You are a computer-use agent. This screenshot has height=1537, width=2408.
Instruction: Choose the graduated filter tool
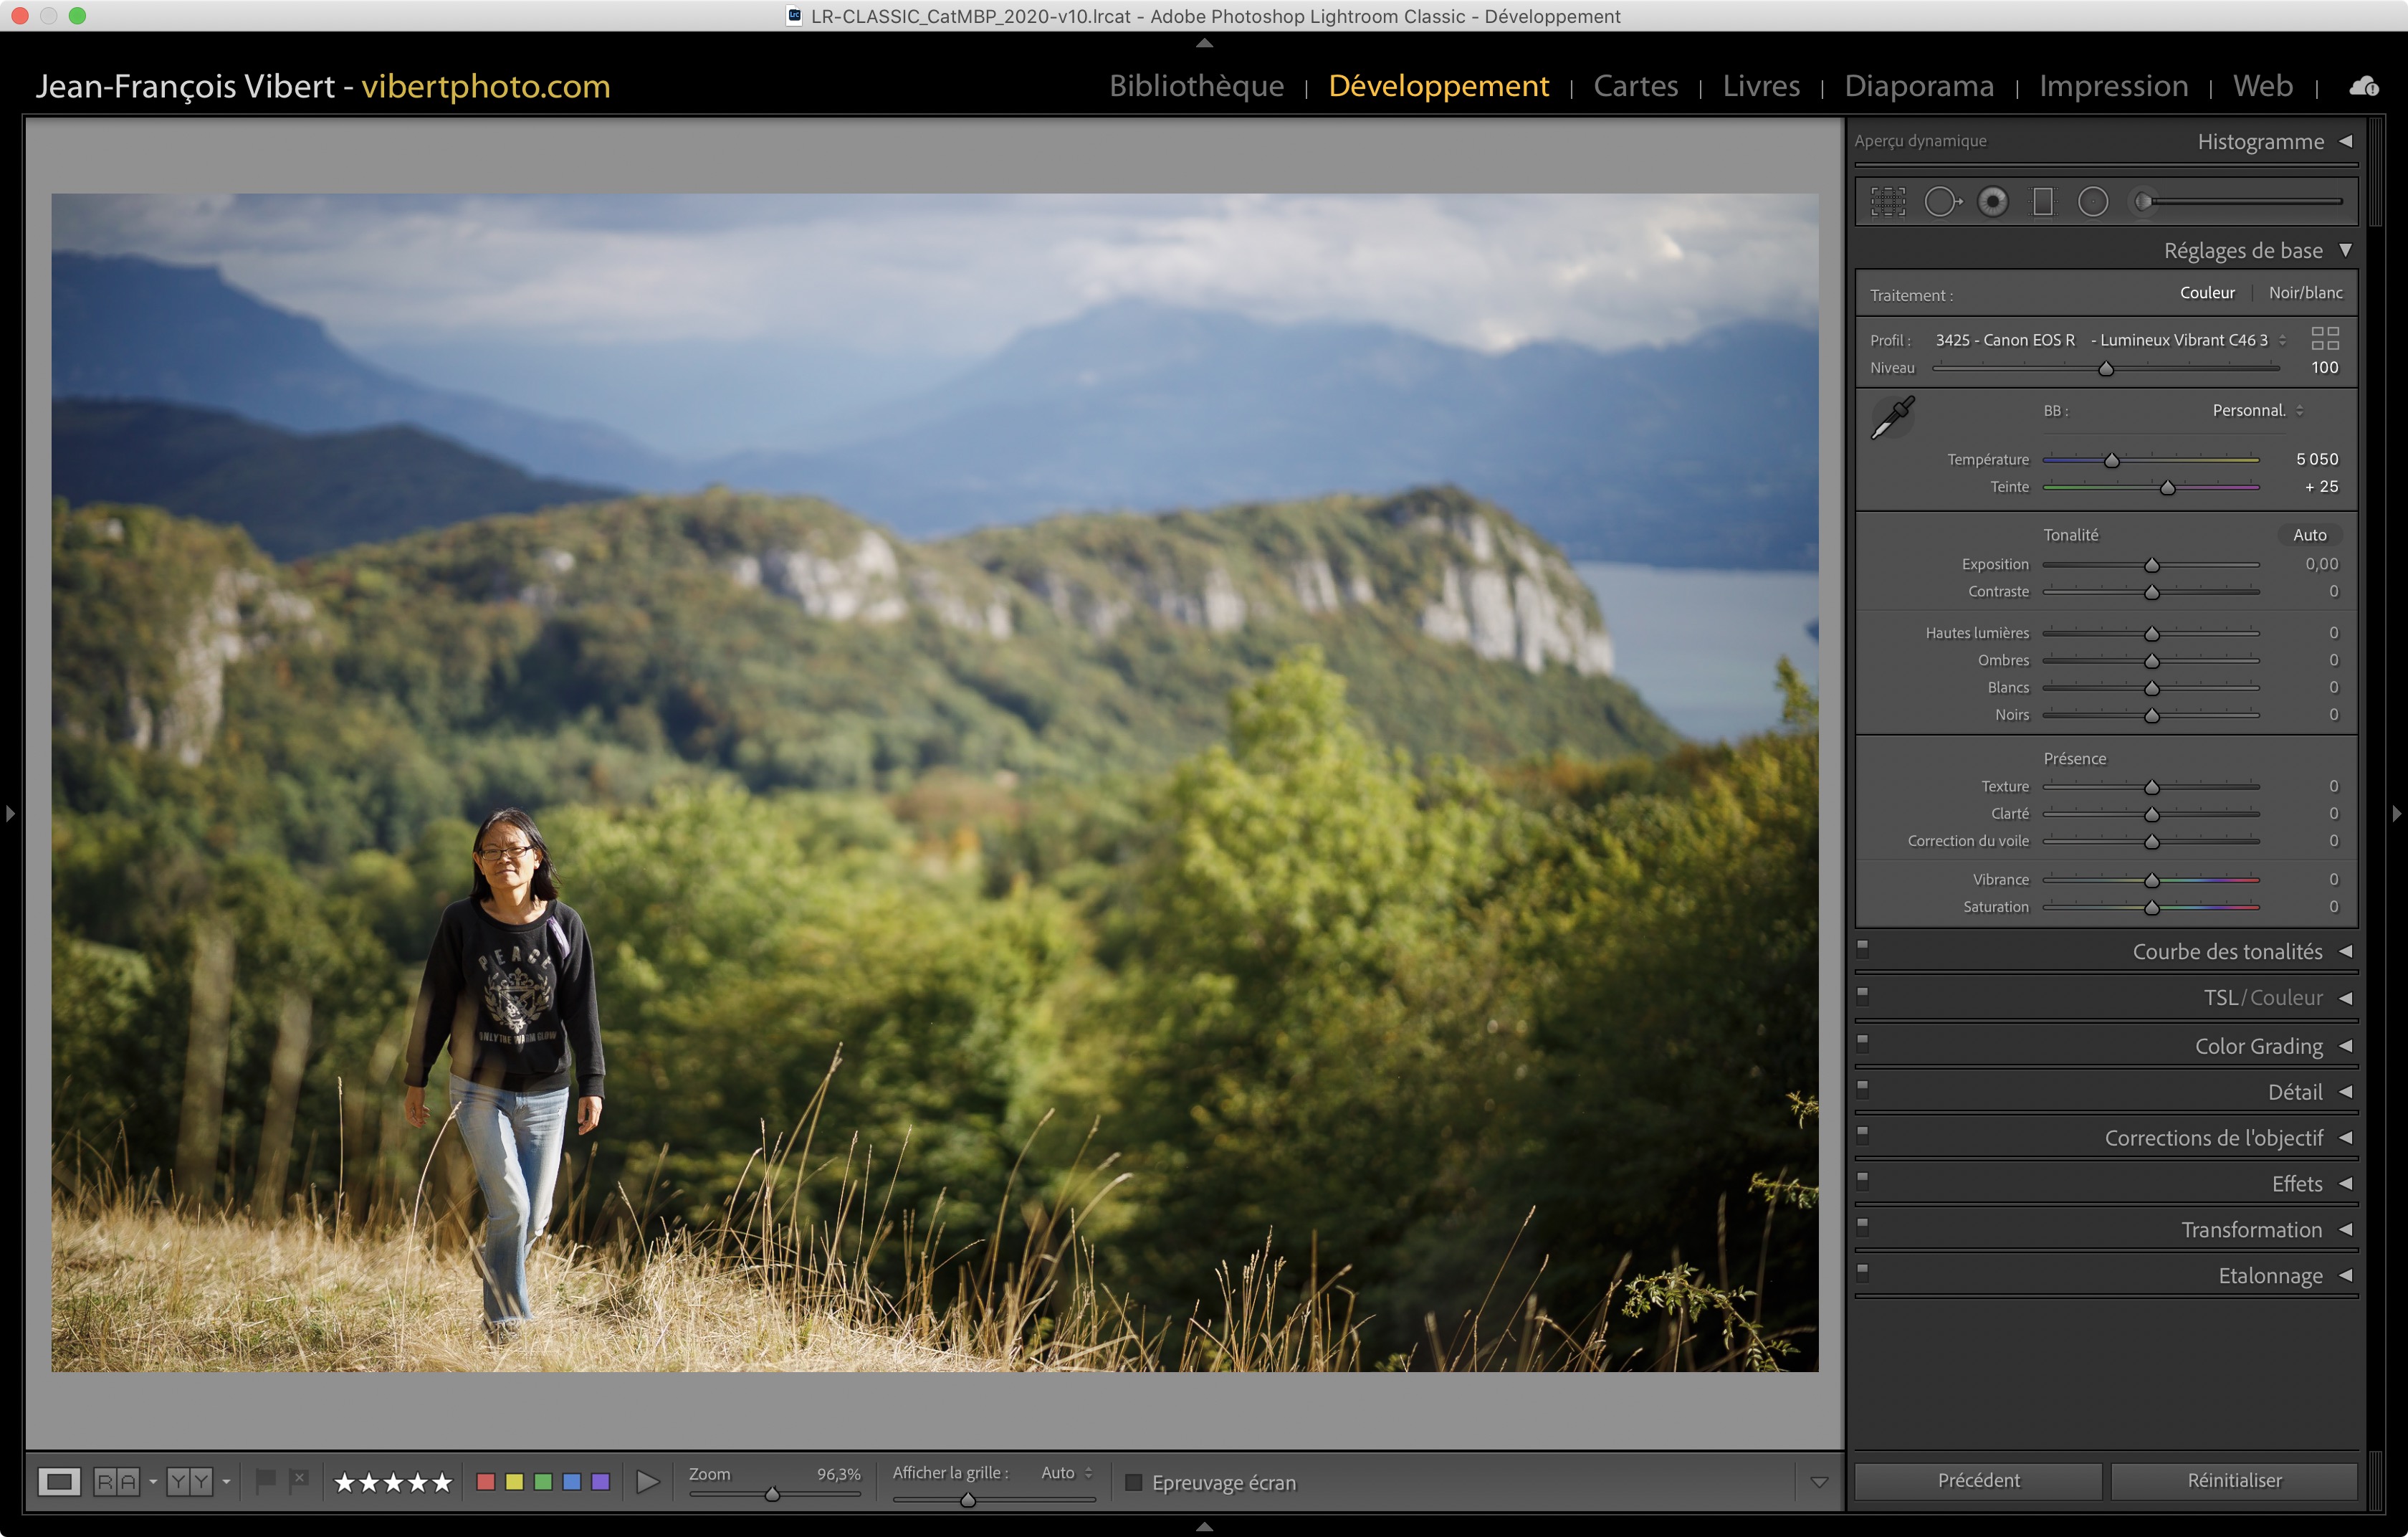click(x=2042, y=202)
